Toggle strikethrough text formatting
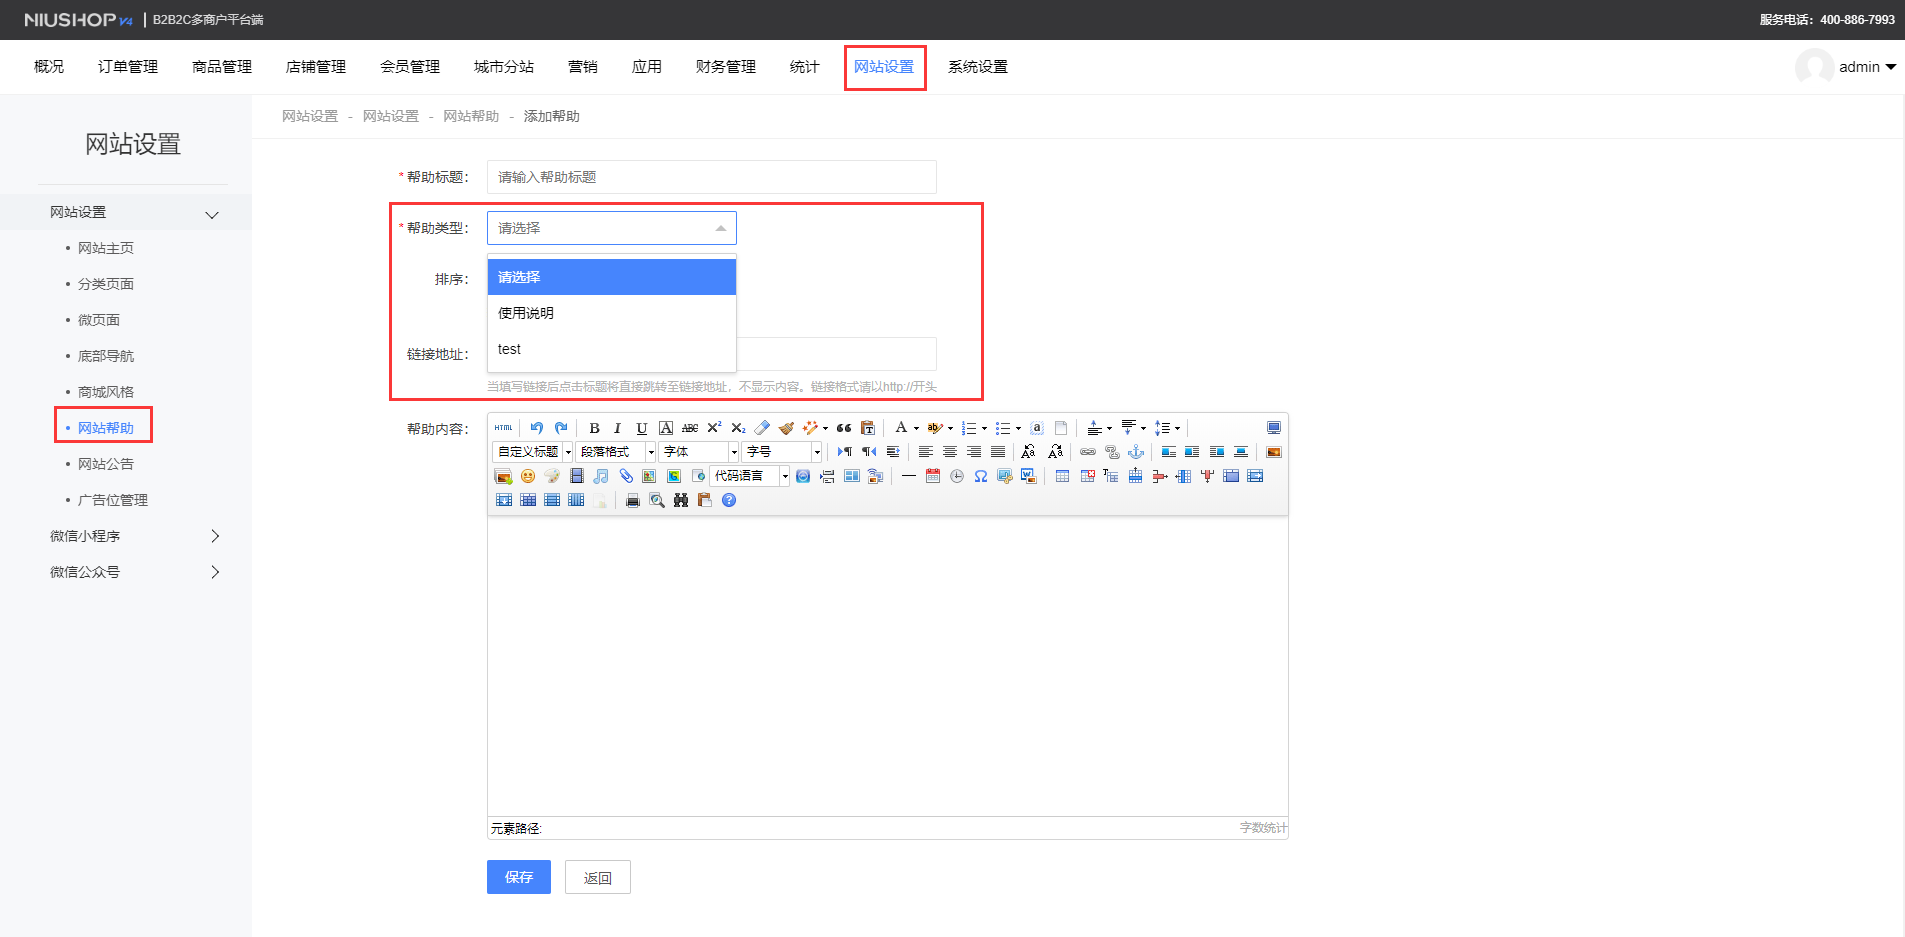 click(x=690, y=428)
